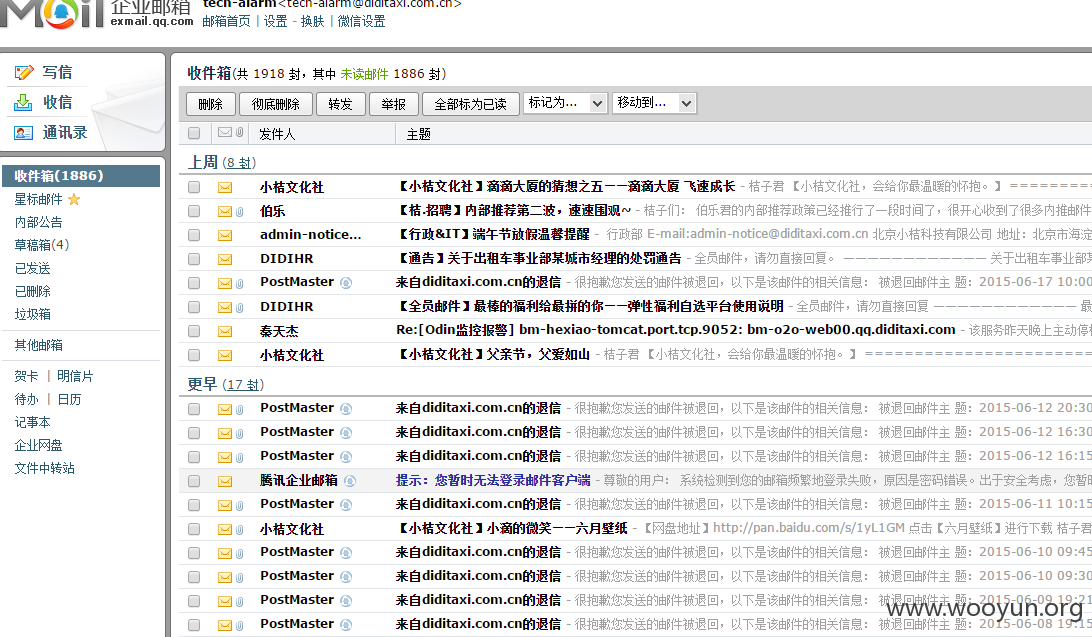This screenshot has width=1092, height=637.
Task: Click 设置 link at top
Action: click(x=275, y=22)
